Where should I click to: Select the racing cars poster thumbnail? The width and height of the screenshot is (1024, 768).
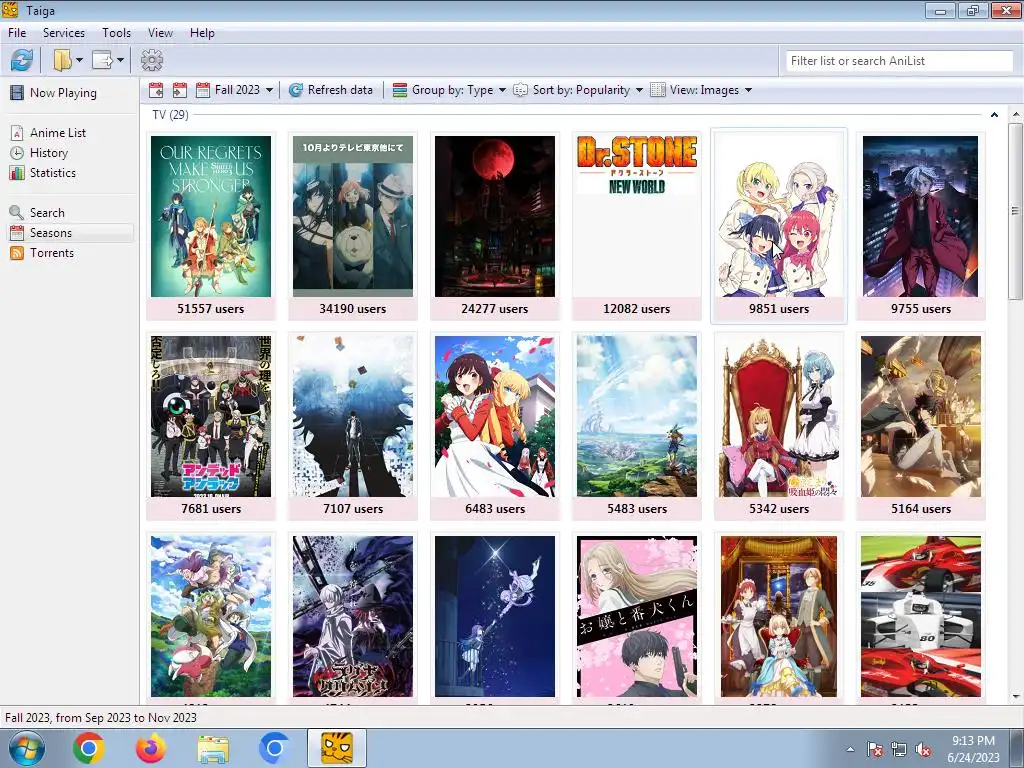click(921, 616)
